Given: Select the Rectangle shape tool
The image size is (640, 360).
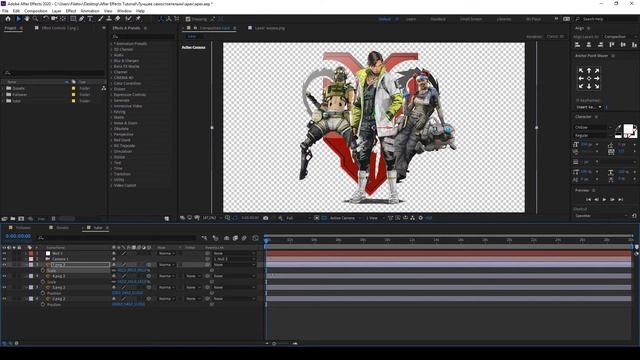Looking at the screenshot, I should (73, 19).
